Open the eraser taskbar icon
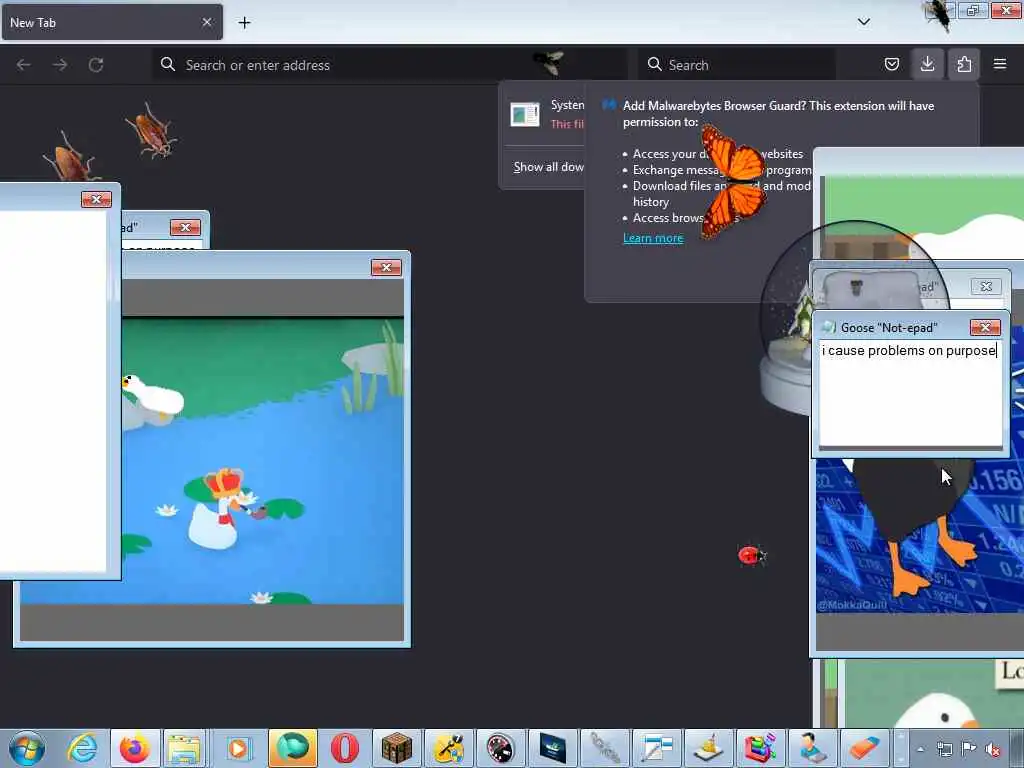The height and width of the screenshot is (768, 1024). pos(864,748)
